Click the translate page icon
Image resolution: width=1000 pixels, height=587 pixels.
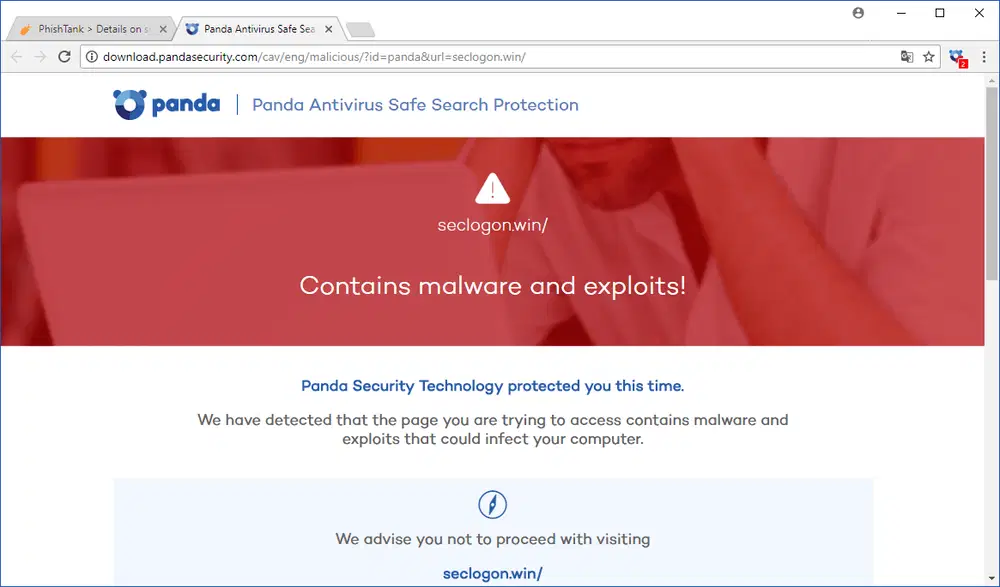click(x=907, y=57)
